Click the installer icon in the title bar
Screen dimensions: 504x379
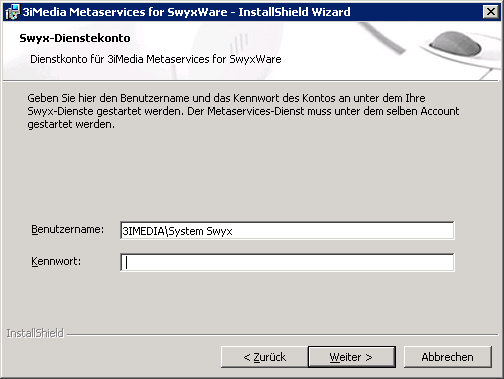pos(13,12)
